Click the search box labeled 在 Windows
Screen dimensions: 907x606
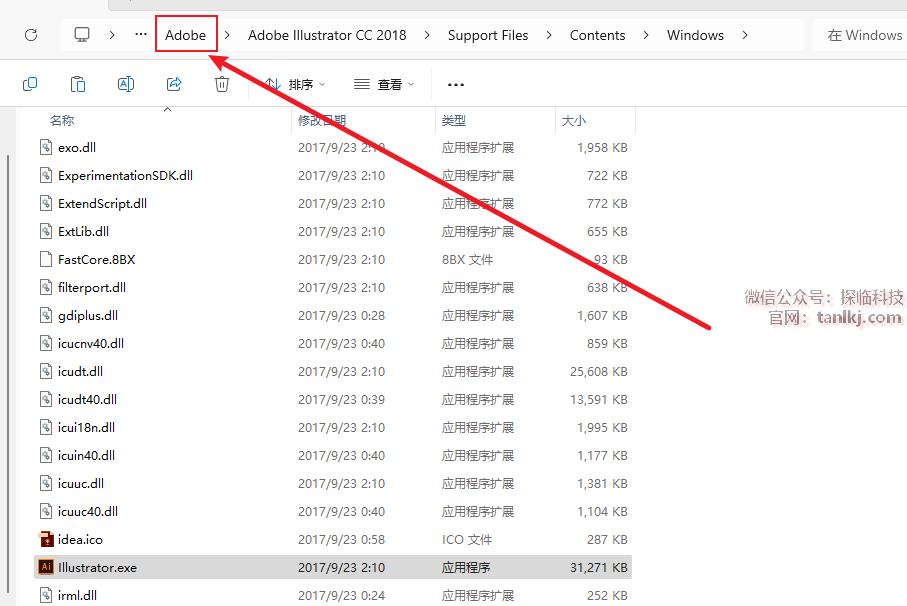860,35
